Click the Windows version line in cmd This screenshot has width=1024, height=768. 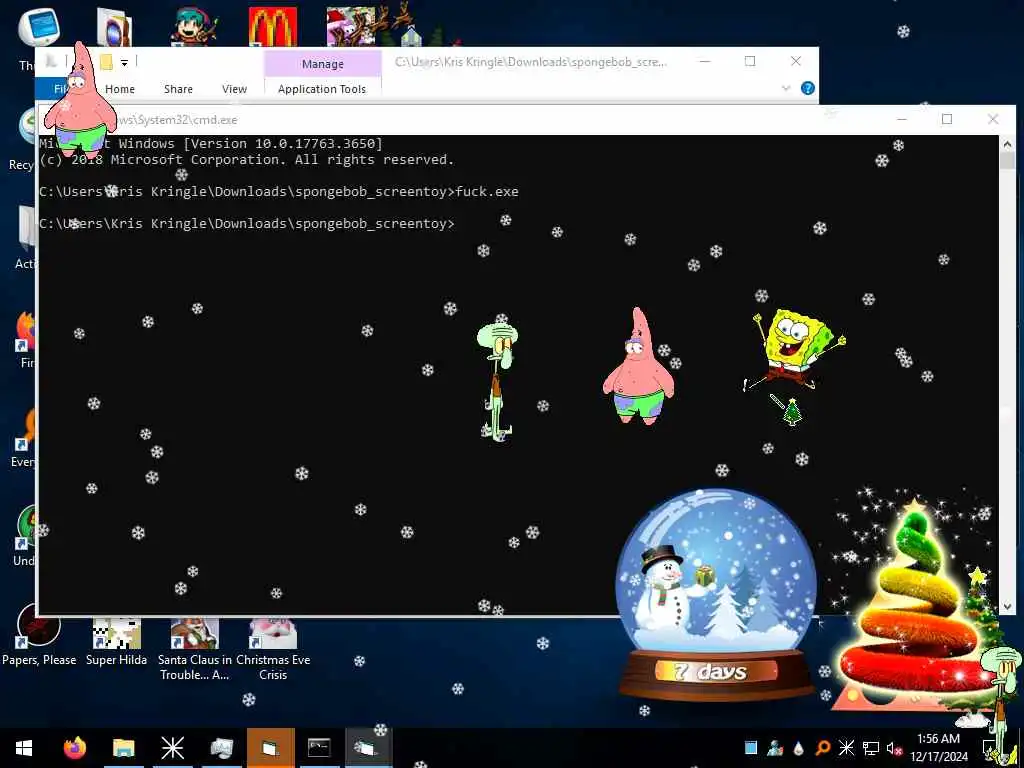pyautogui.click(x=211, y=144)
